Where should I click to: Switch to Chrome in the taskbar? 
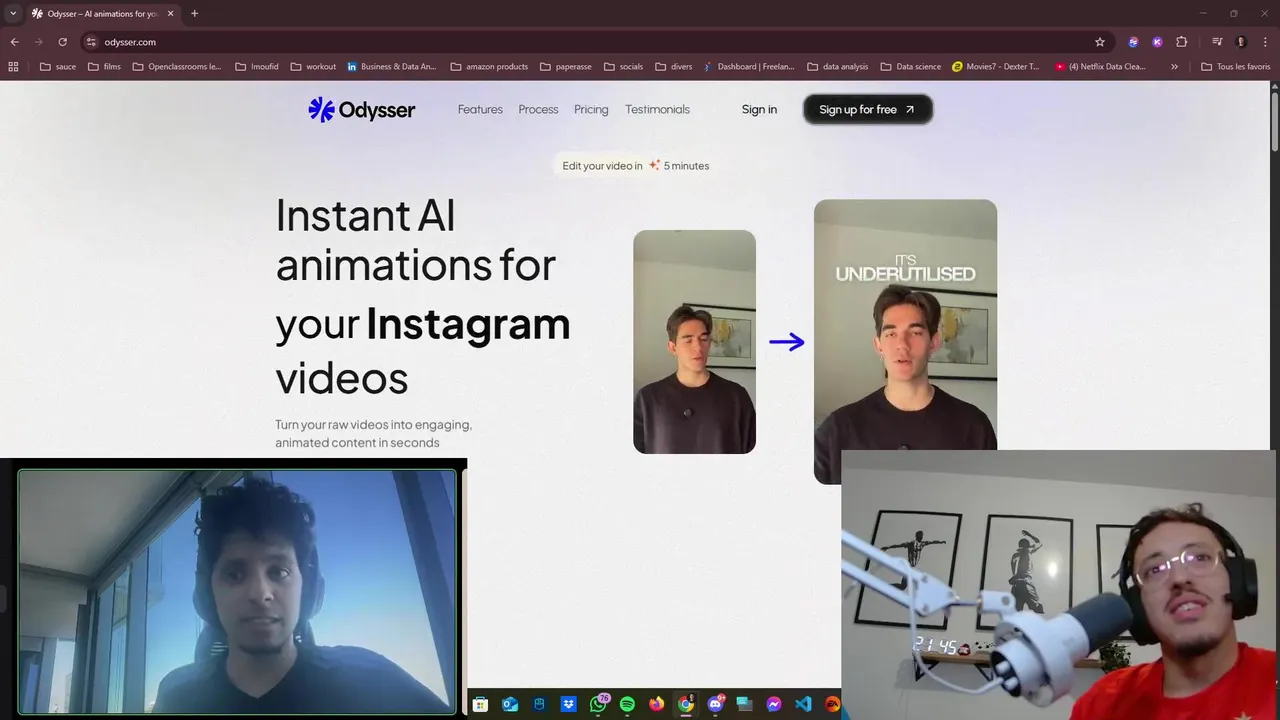[686, 704]
